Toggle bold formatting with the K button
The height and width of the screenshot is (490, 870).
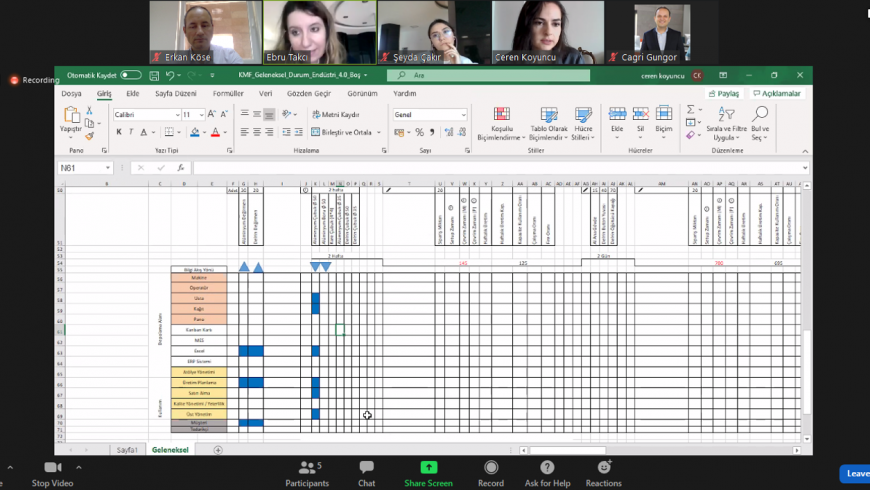point(118,132)
